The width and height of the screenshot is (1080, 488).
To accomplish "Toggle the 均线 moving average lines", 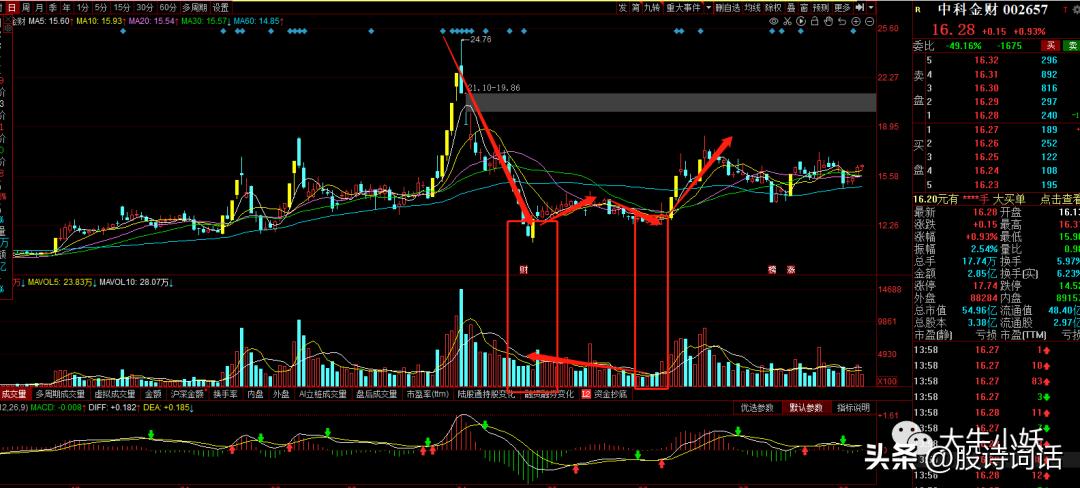I will click(x=753, y=8).
